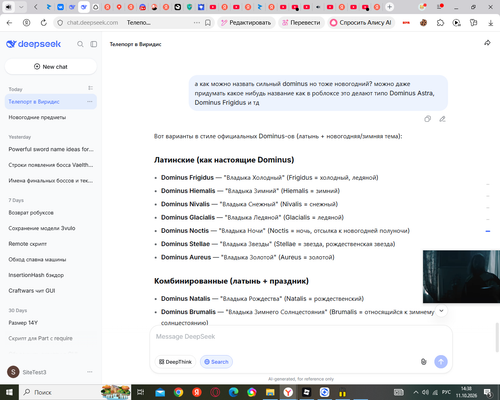Open the Сохранение модели 3vulo chat
500x400 pixels.
tap(51, 228)
